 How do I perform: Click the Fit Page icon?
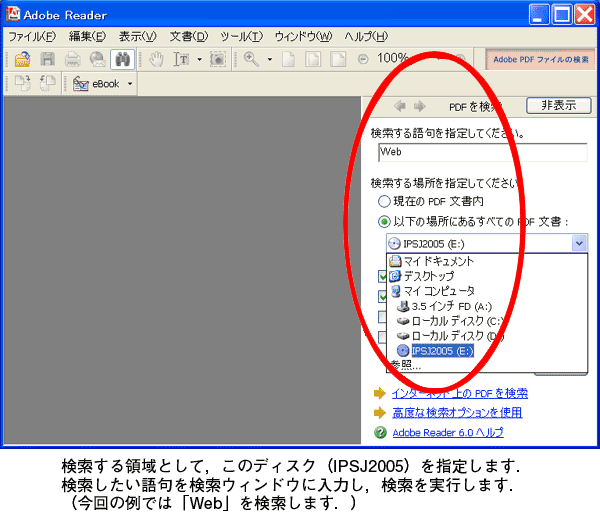pos(313,60)
